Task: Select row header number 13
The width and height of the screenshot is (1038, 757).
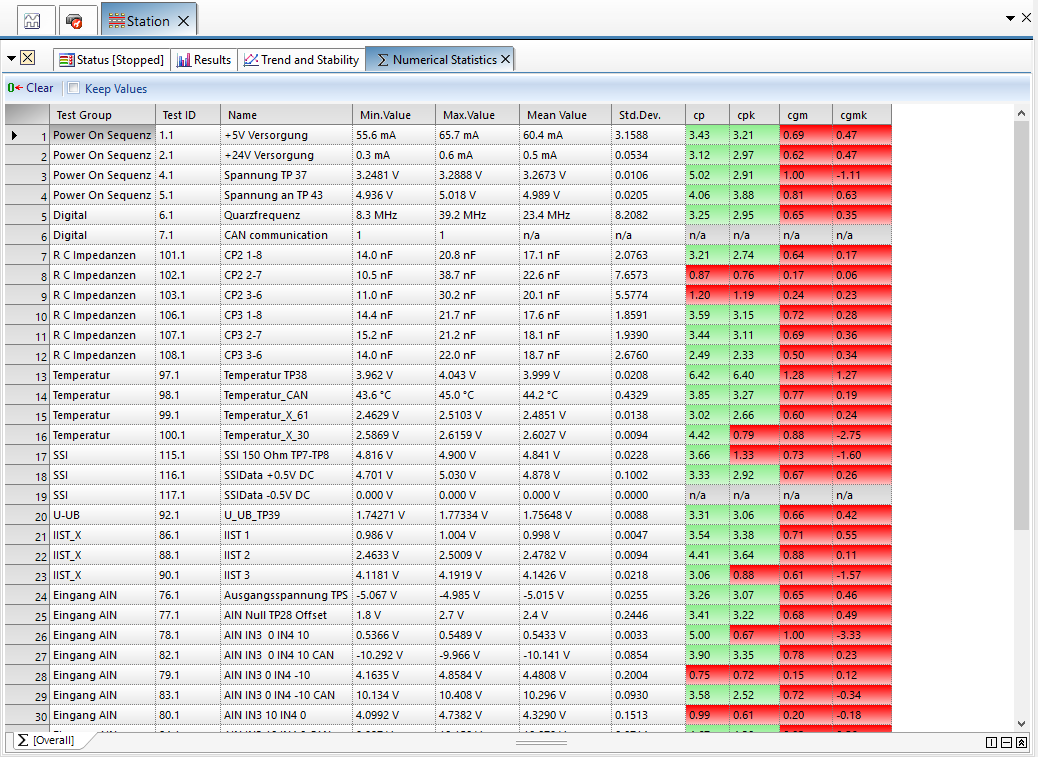Action: pos(27,375)
